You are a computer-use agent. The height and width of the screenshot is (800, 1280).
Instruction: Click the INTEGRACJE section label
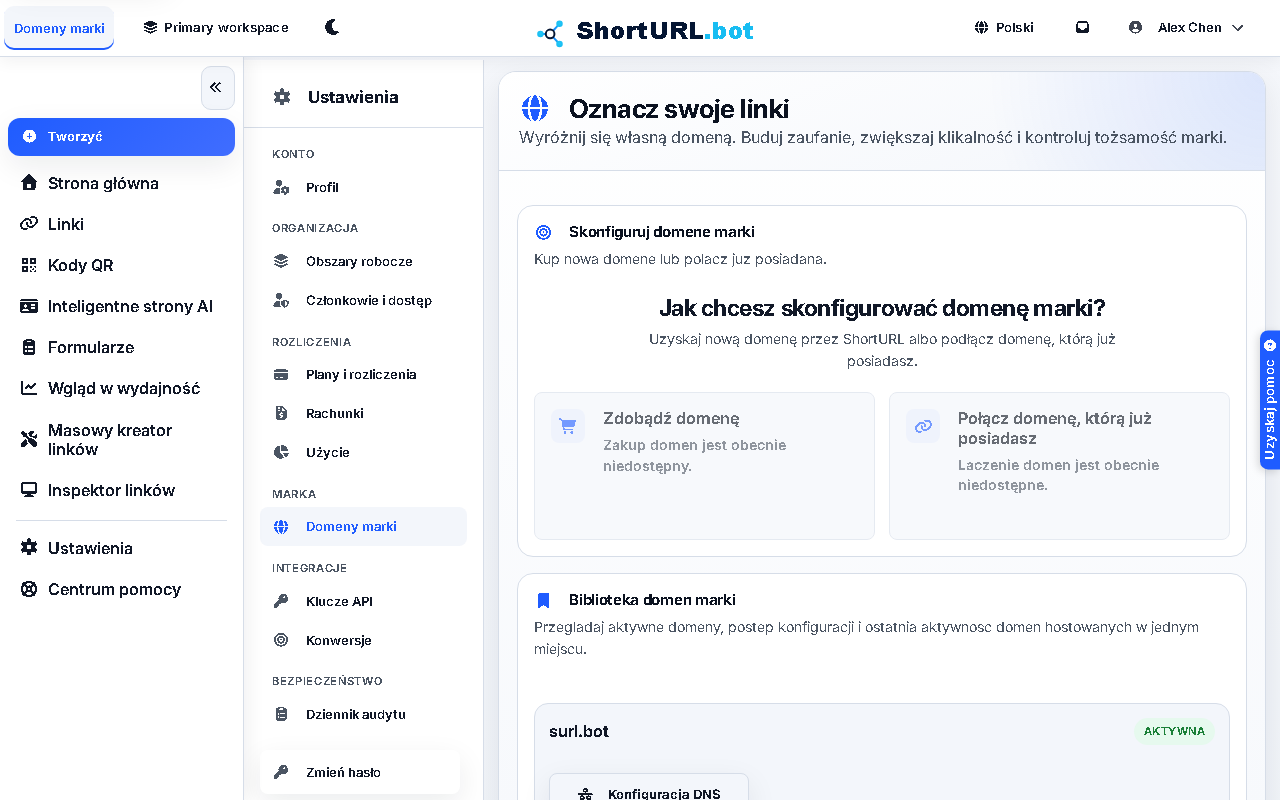coord(310,568)
